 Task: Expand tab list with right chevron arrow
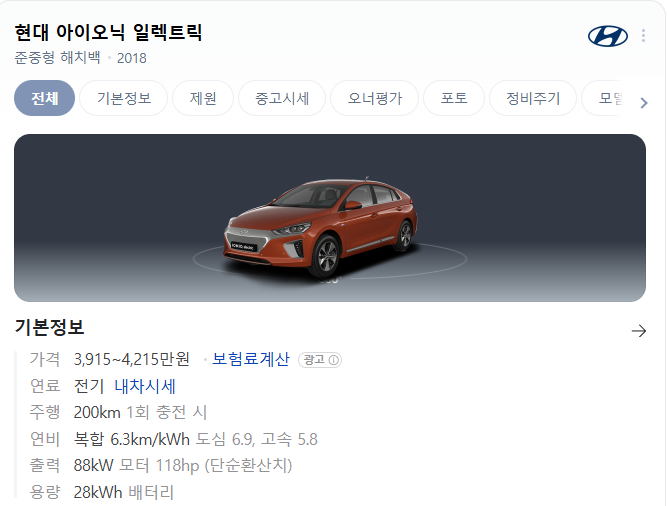(644, 103)
